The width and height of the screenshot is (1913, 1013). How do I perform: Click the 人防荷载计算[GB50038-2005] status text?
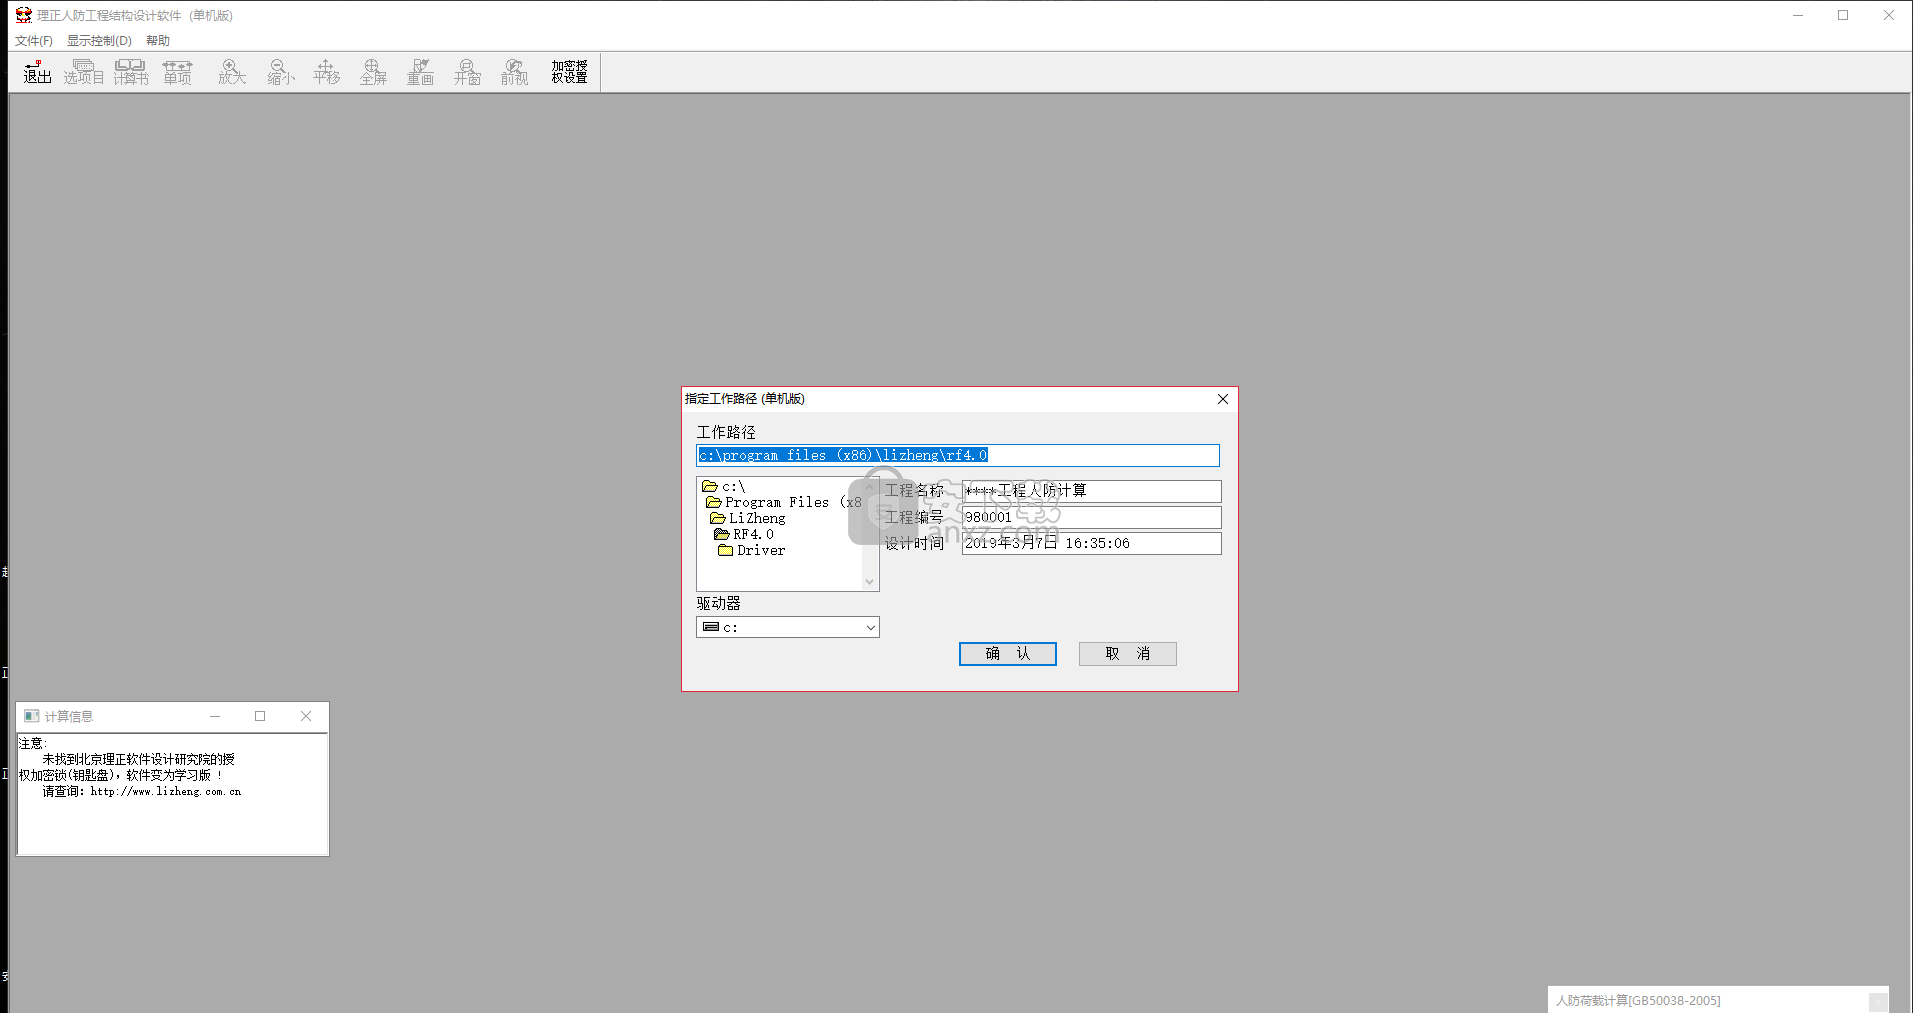click(1637, 1000)
